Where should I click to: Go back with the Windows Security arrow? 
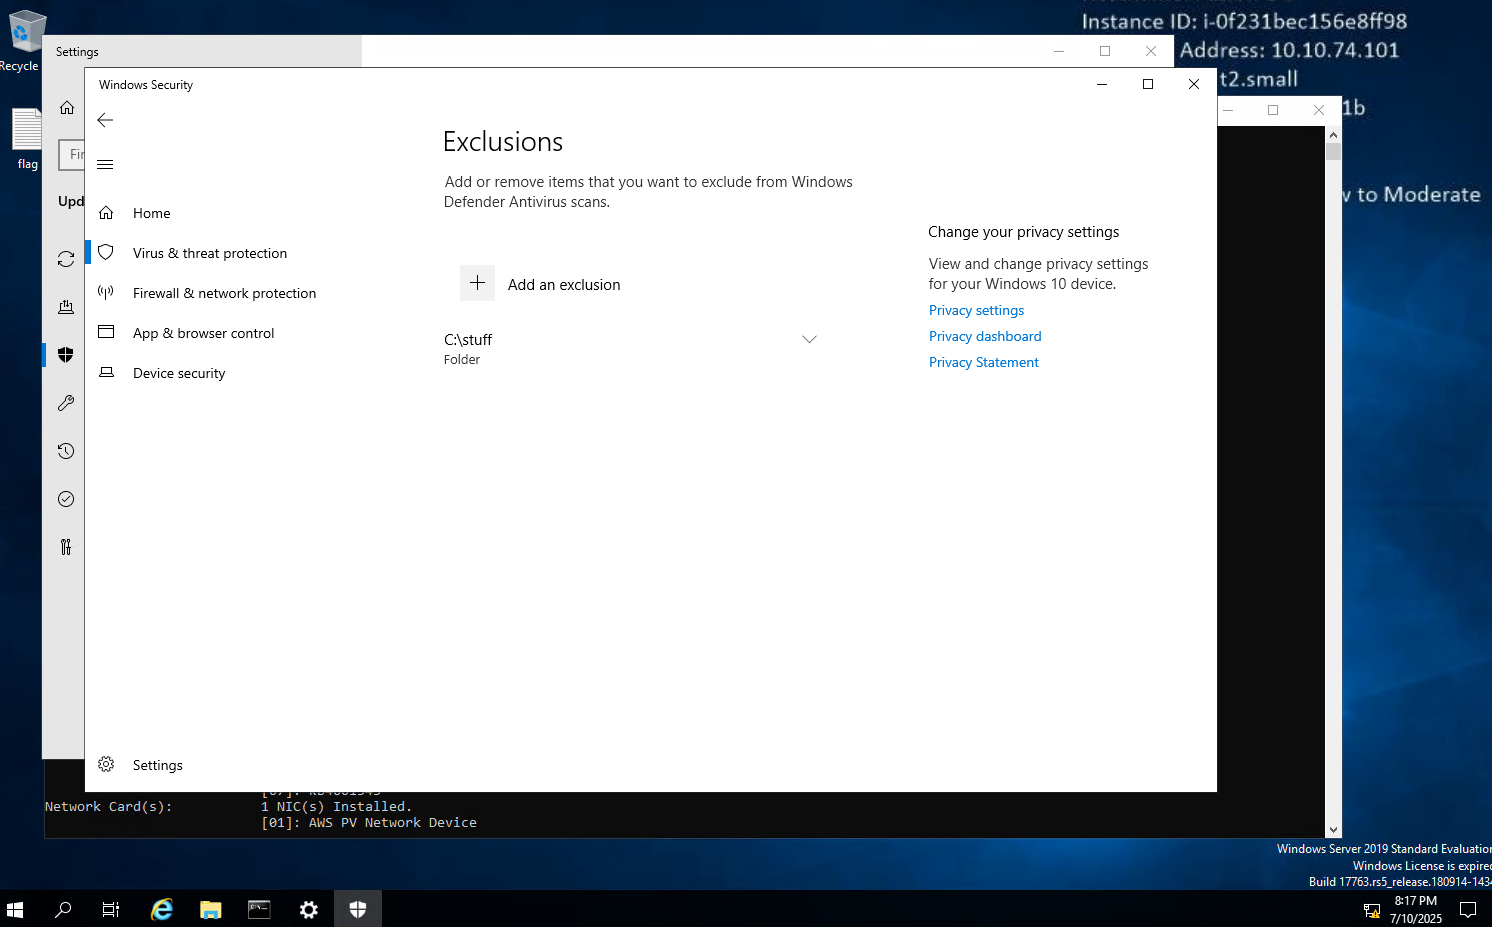[x=105, y=120]
